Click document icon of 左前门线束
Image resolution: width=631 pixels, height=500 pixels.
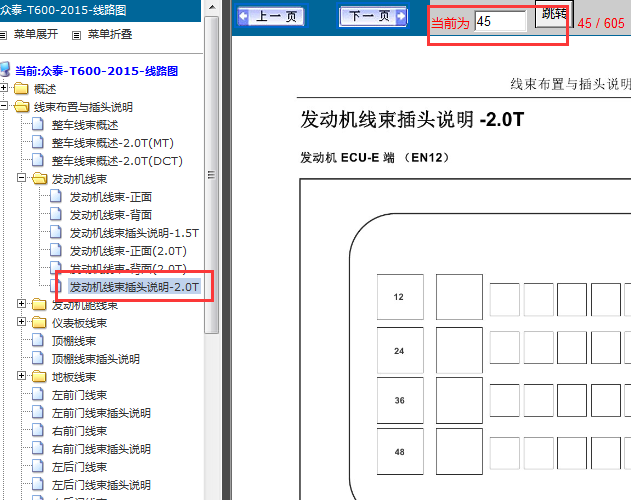(38, 394)
